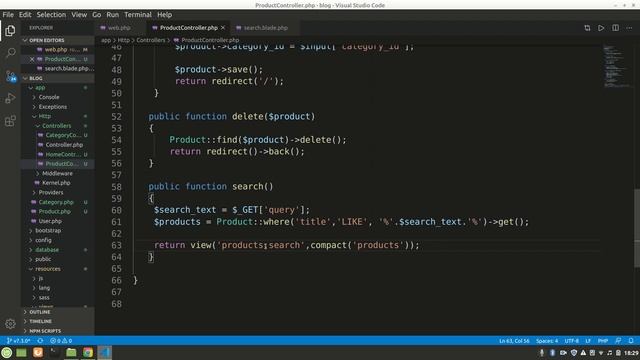Click the Ln 63, Col 56 cursor position
This screenshot has width=640, height=360.
(x=514, y=340)
